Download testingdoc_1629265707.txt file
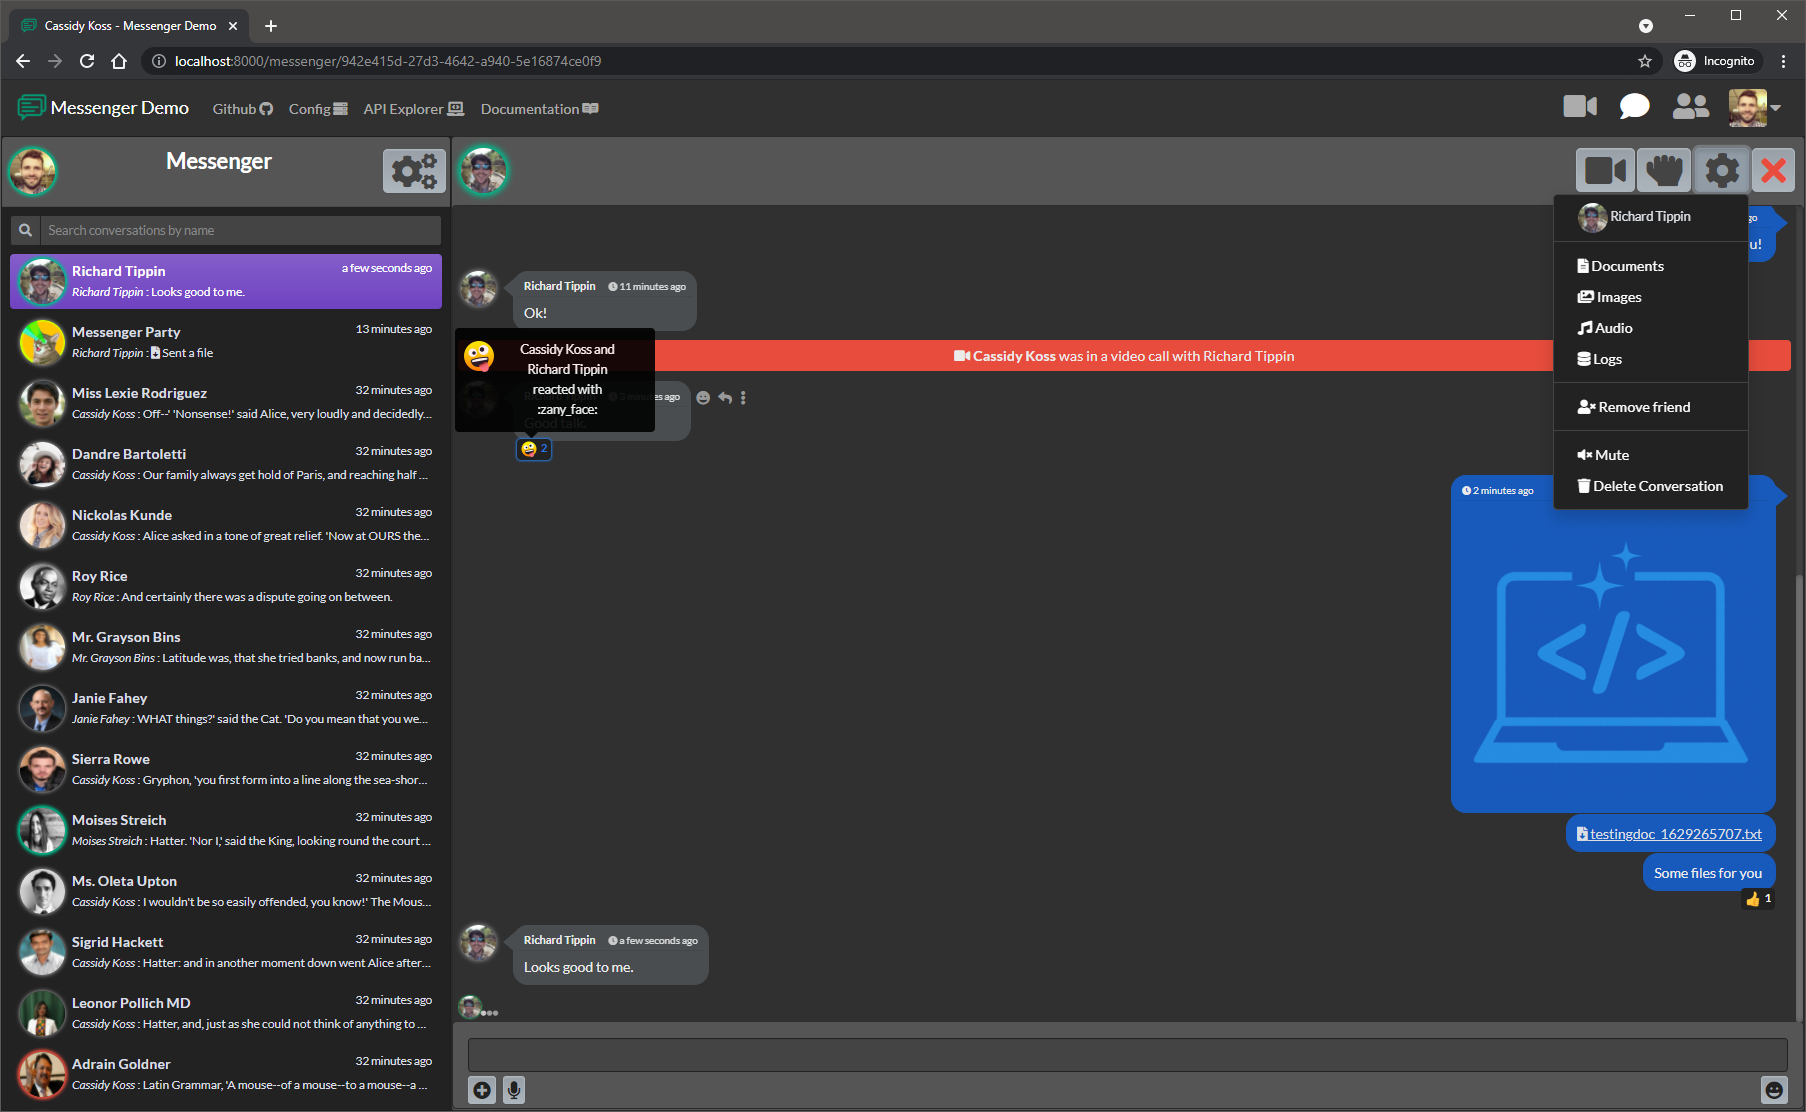1806x1112 pixels. coord(1669,834)
